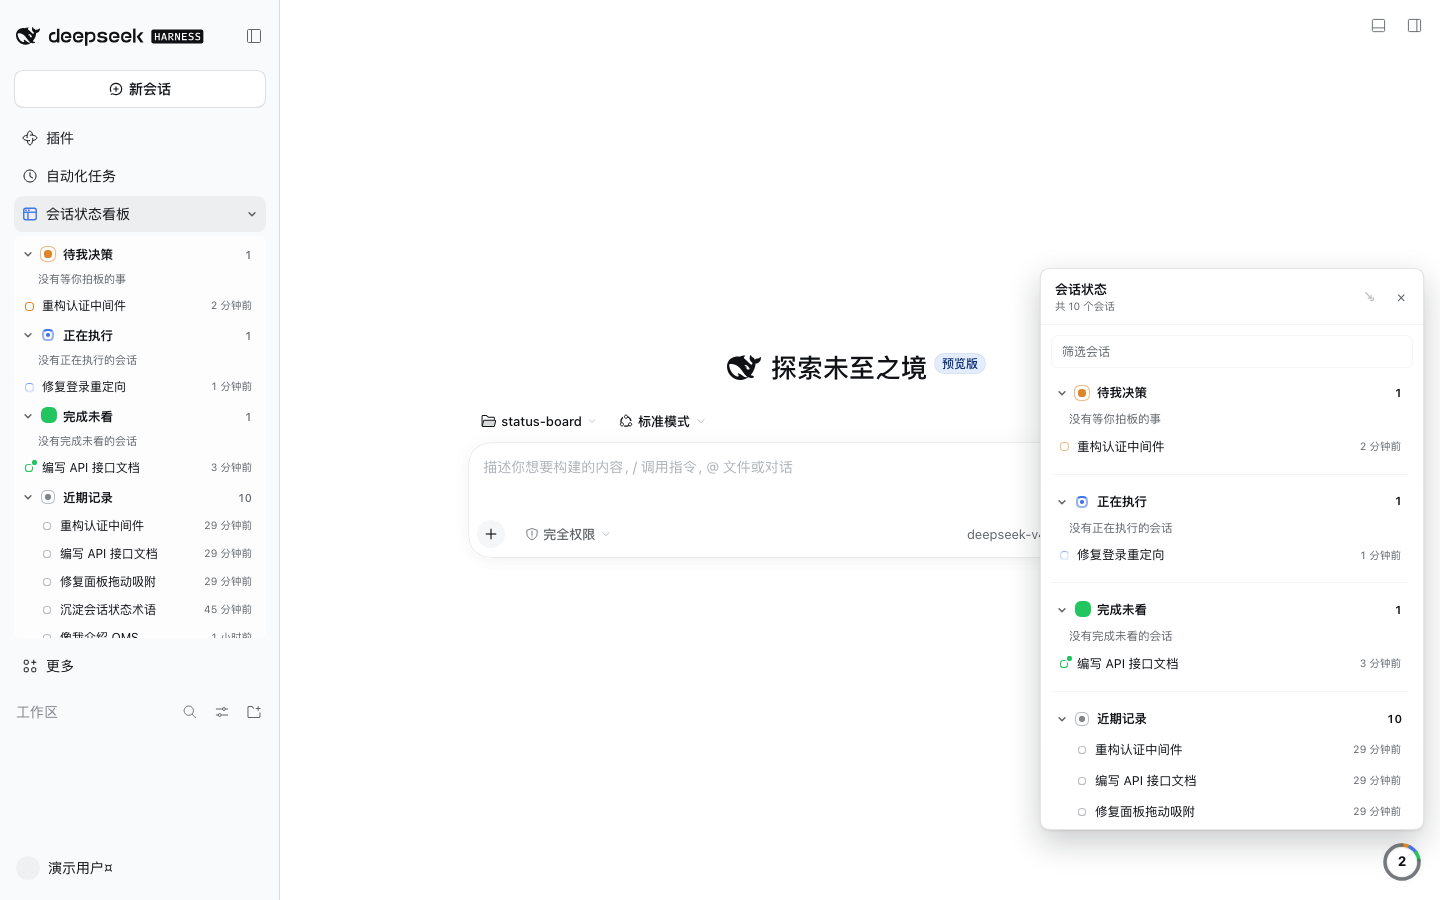This screenshot has height=900, width=1440.
Task: Search the workspace with the magnifier icon
Action: (x=190, y=712)
